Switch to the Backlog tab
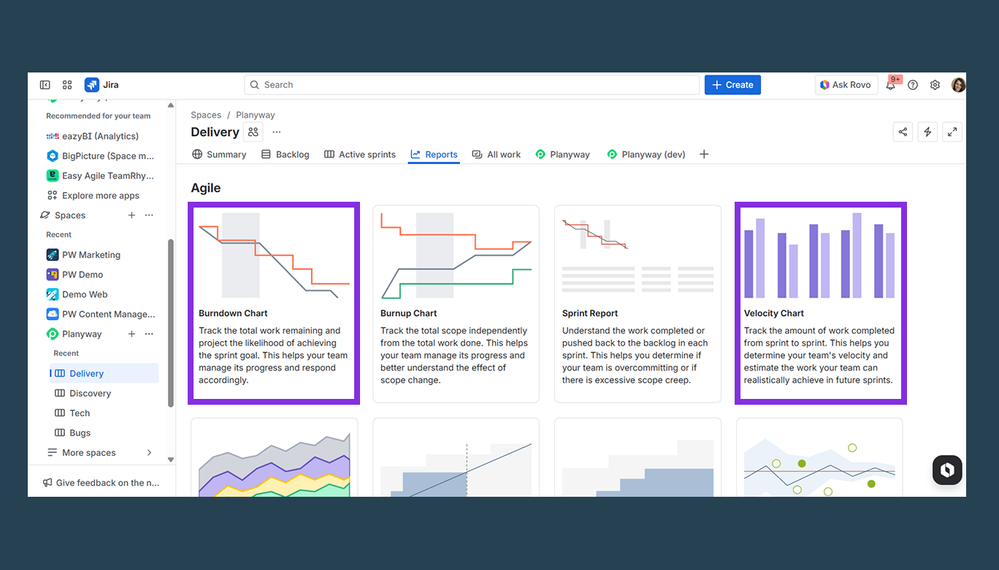 [x=285, y=154]
